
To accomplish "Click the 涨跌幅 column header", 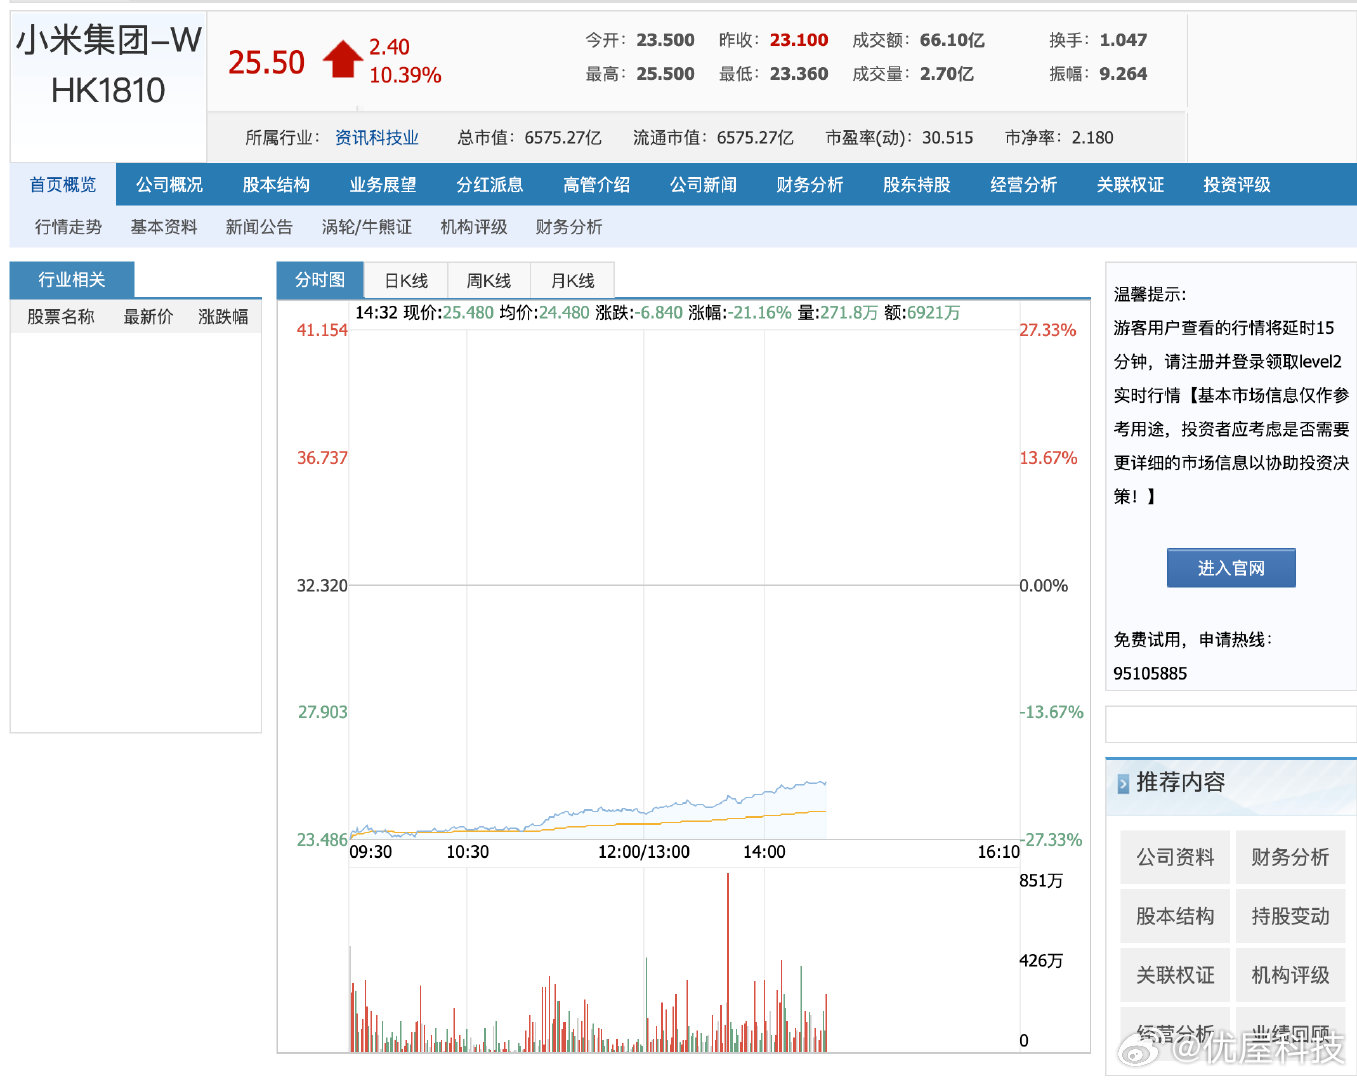I will pyautogui.click(x=223, y=317).
